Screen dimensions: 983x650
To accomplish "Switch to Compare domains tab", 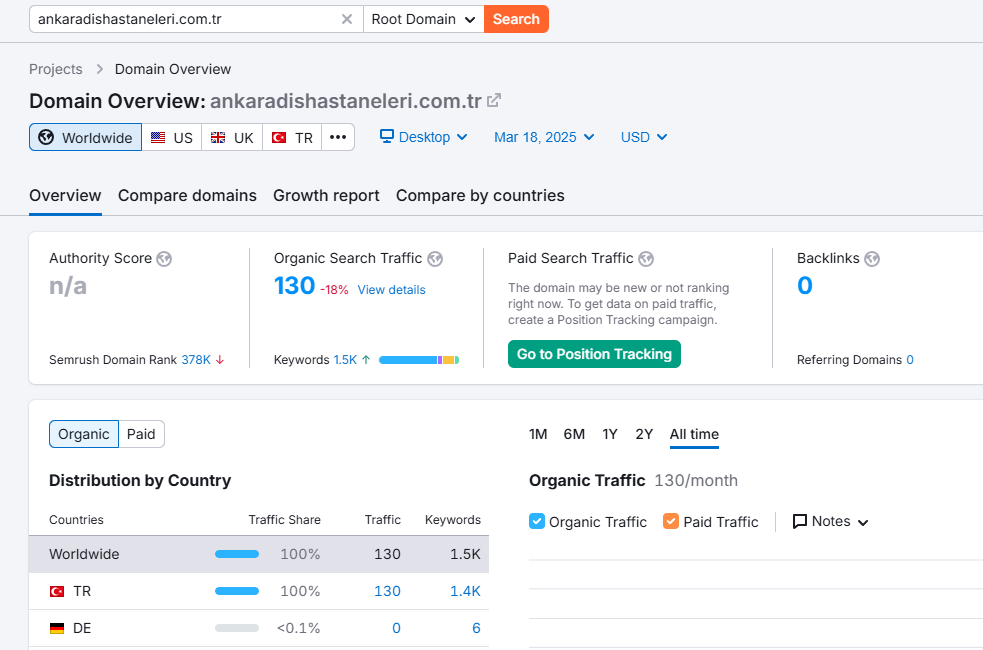I will tap(187, 196).
